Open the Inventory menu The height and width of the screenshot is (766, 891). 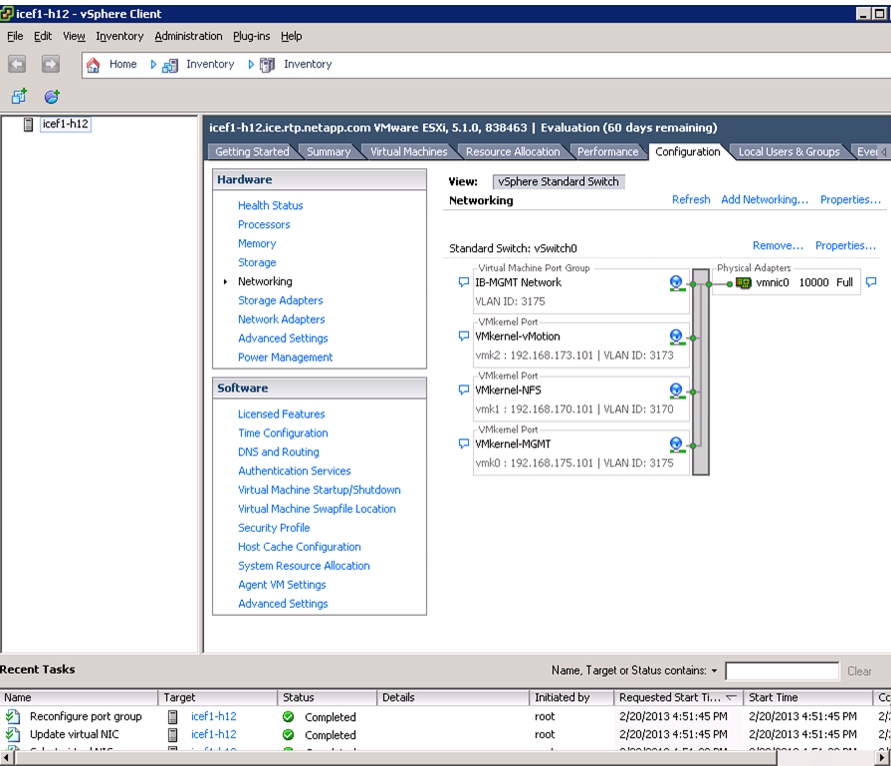tap(119, 36)
